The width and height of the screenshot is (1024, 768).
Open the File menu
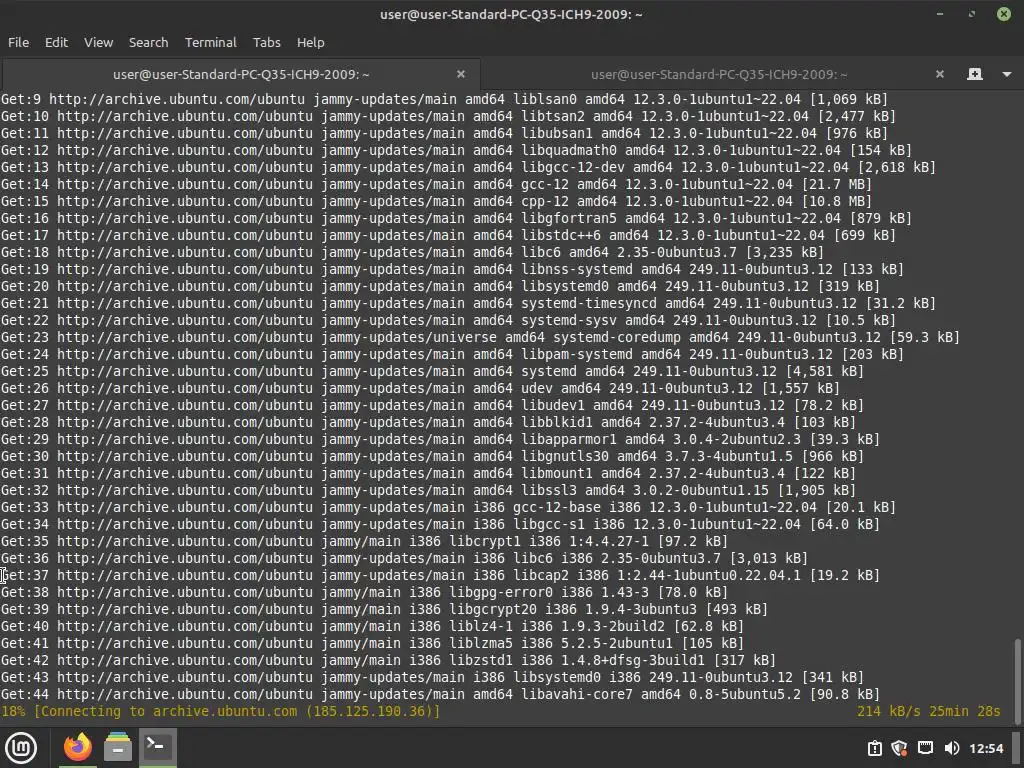point(18,42)
